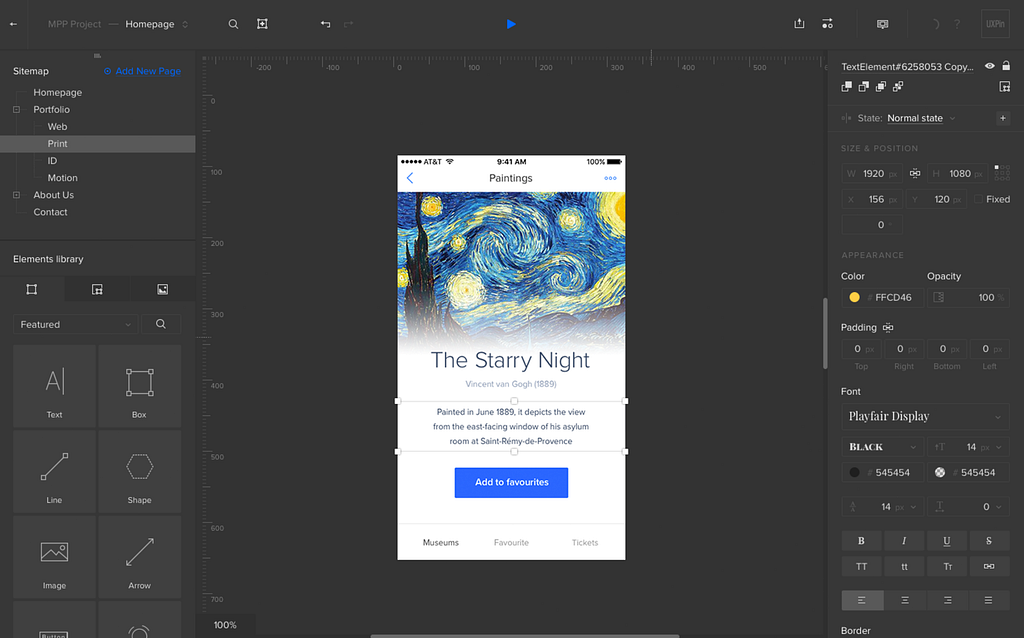The image size is (1024, 638).
Task: Click the fit-to-frame icon beside search
Action: pyautogui.click(x=263, y=24)
